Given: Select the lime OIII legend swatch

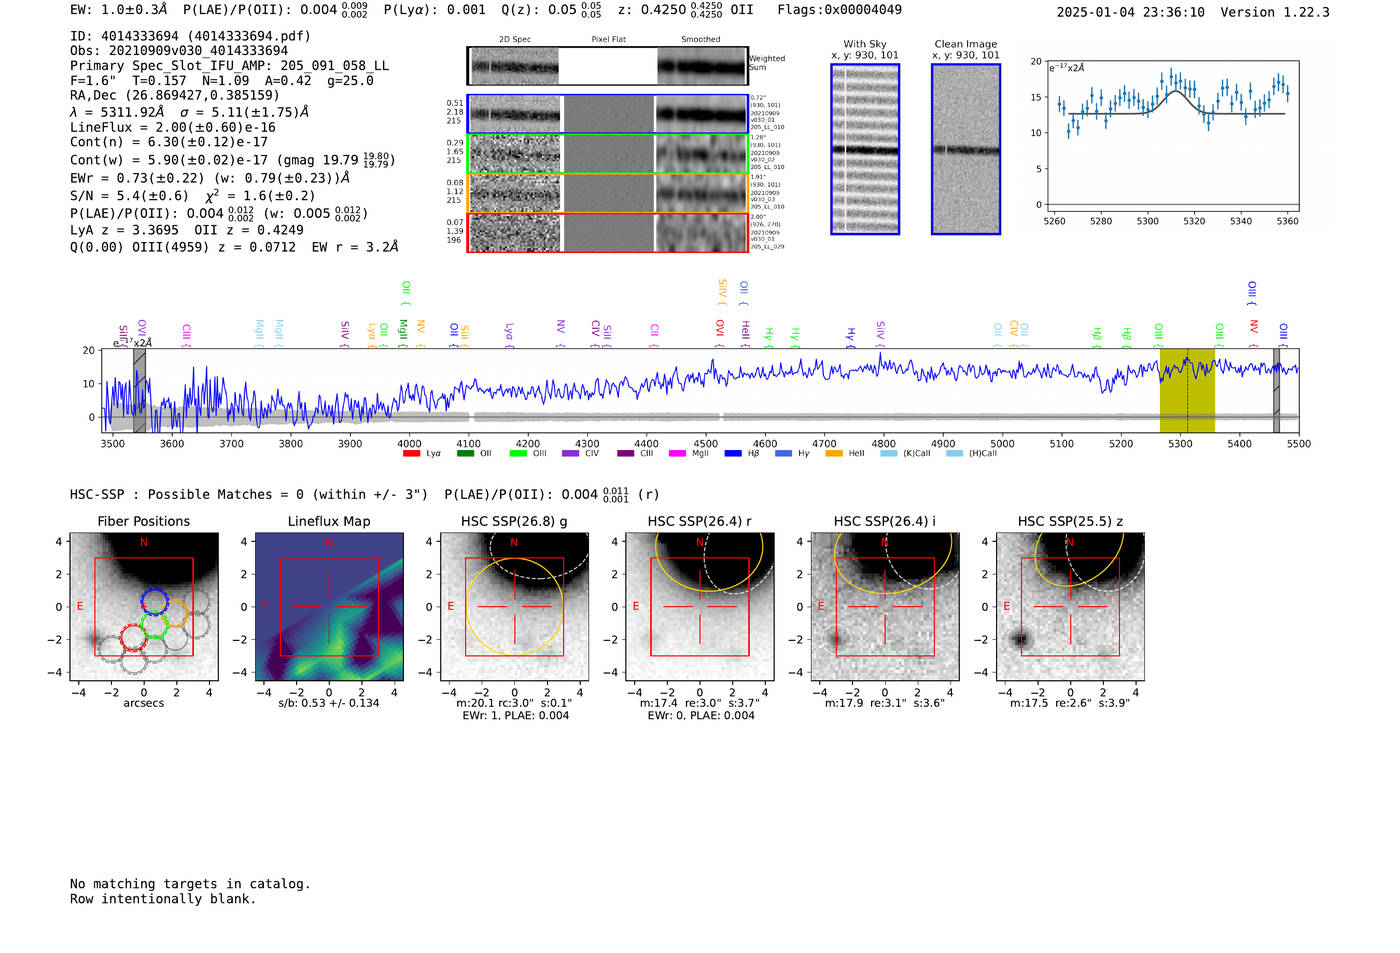Looking at the screenshot, I should (x=517, y=454).
